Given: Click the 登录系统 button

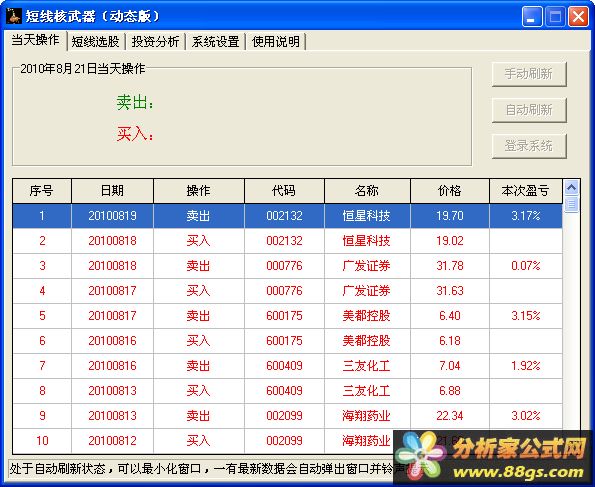Looking at the screenshot, I should point(529,146).
